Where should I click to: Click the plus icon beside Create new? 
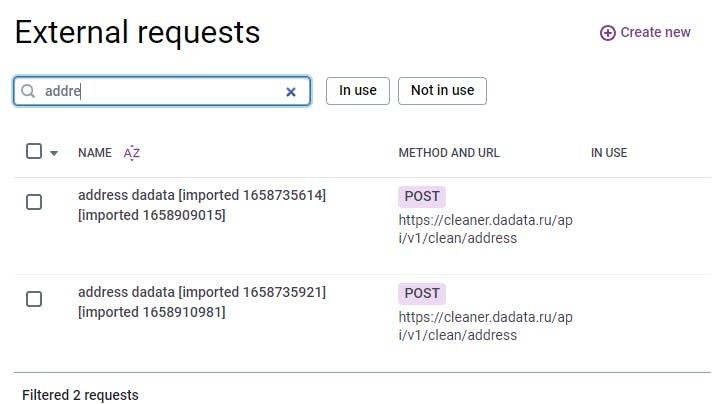607,33
